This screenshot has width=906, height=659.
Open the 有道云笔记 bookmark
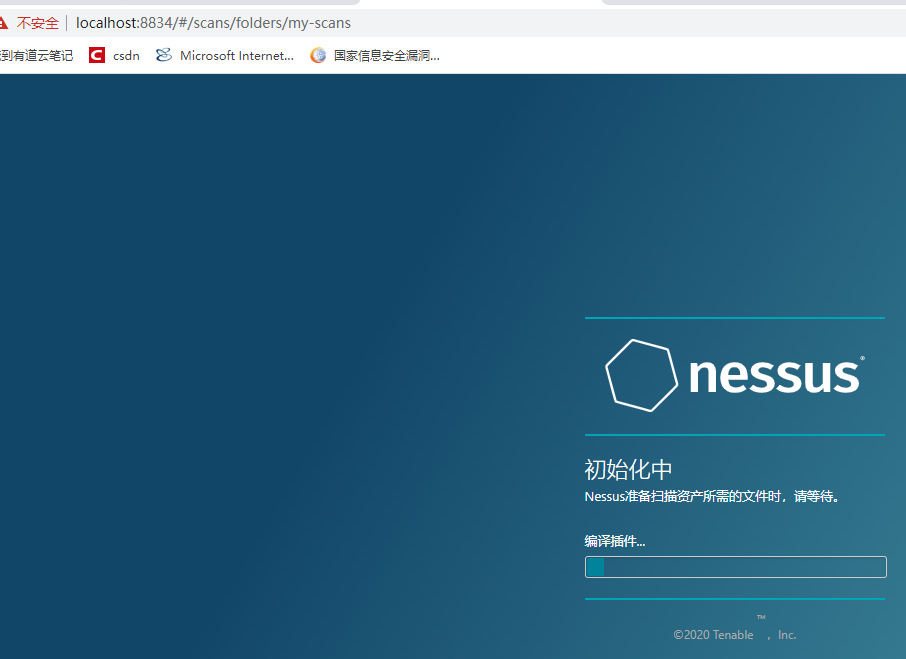[x=36, y=55]
